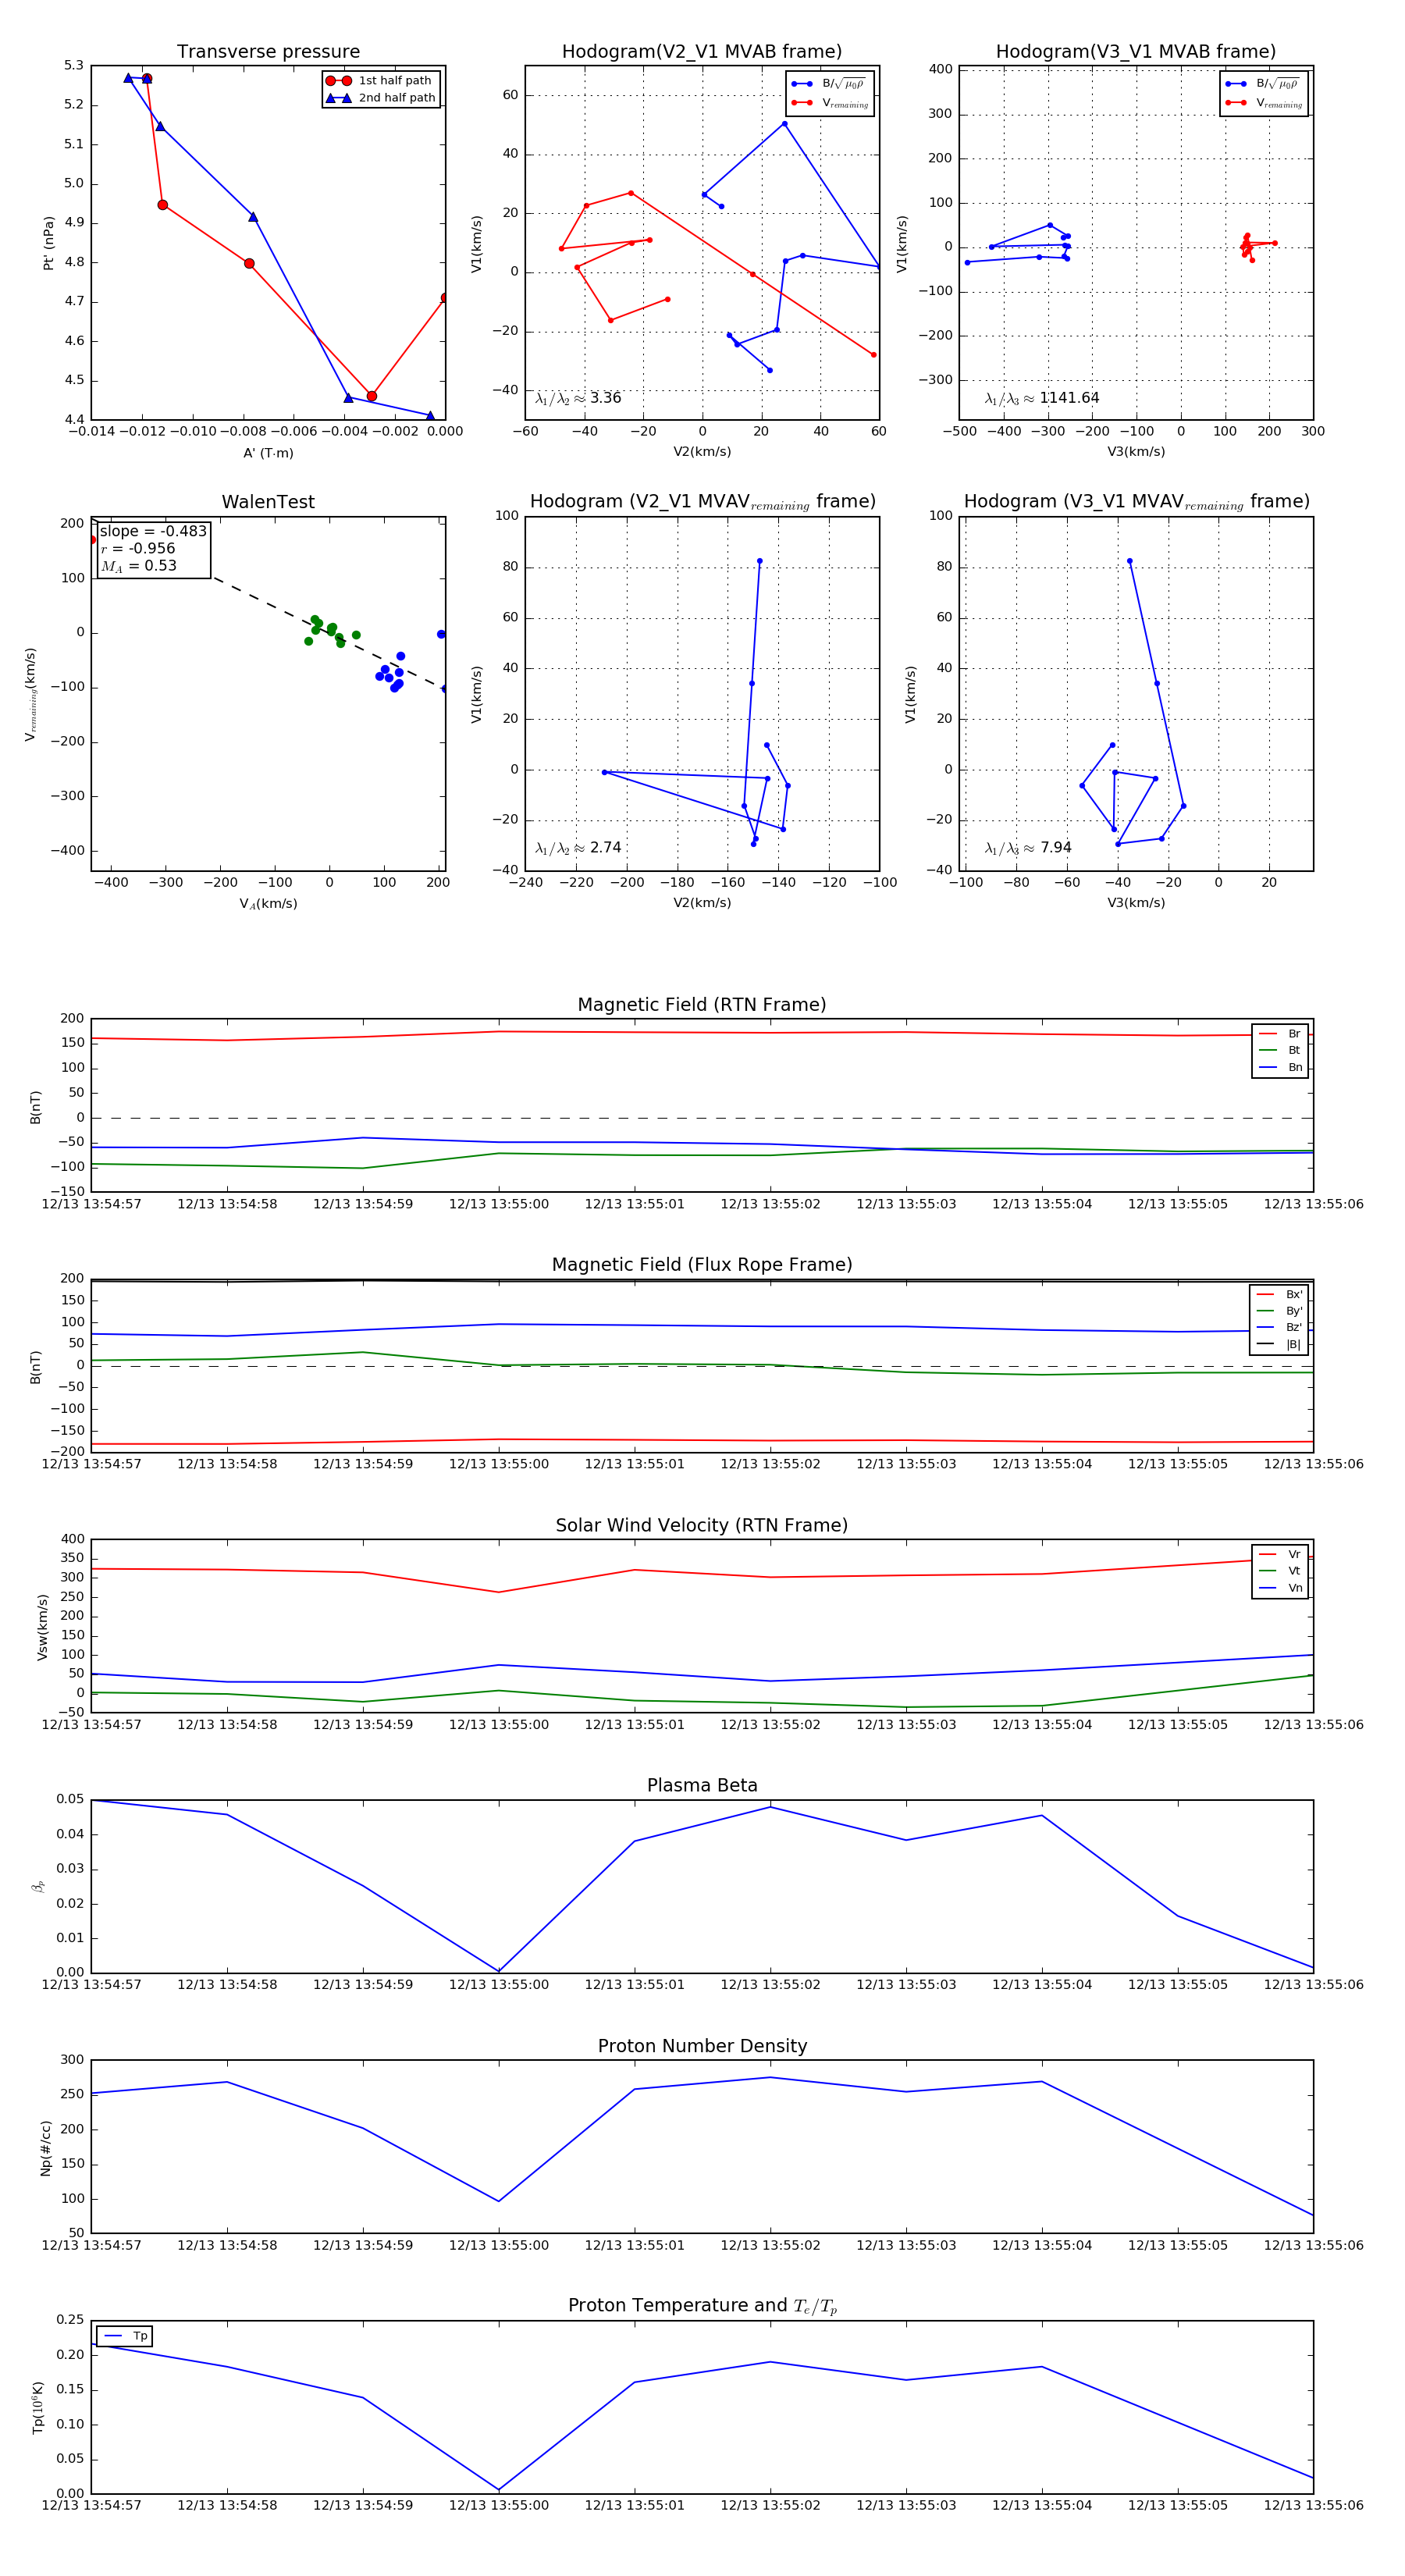The image size is (1405, 2576).
Task: Select the "By'" legend entry
Action: 1280,1311
